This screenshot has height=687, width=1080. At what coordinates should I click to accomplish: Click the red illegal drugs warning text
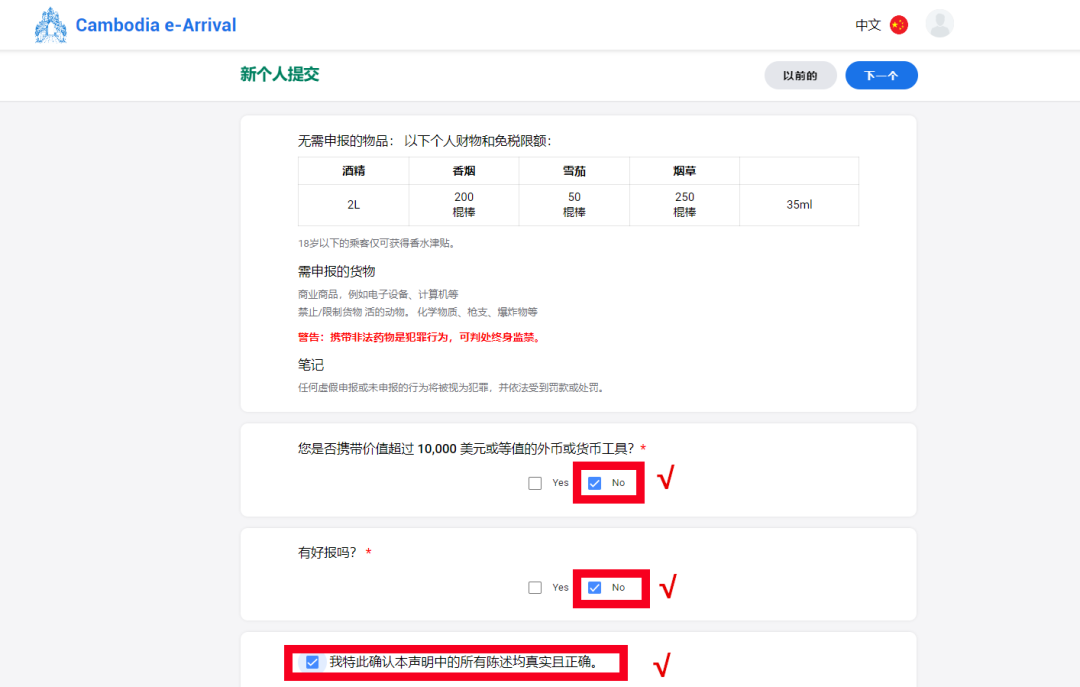419,337
